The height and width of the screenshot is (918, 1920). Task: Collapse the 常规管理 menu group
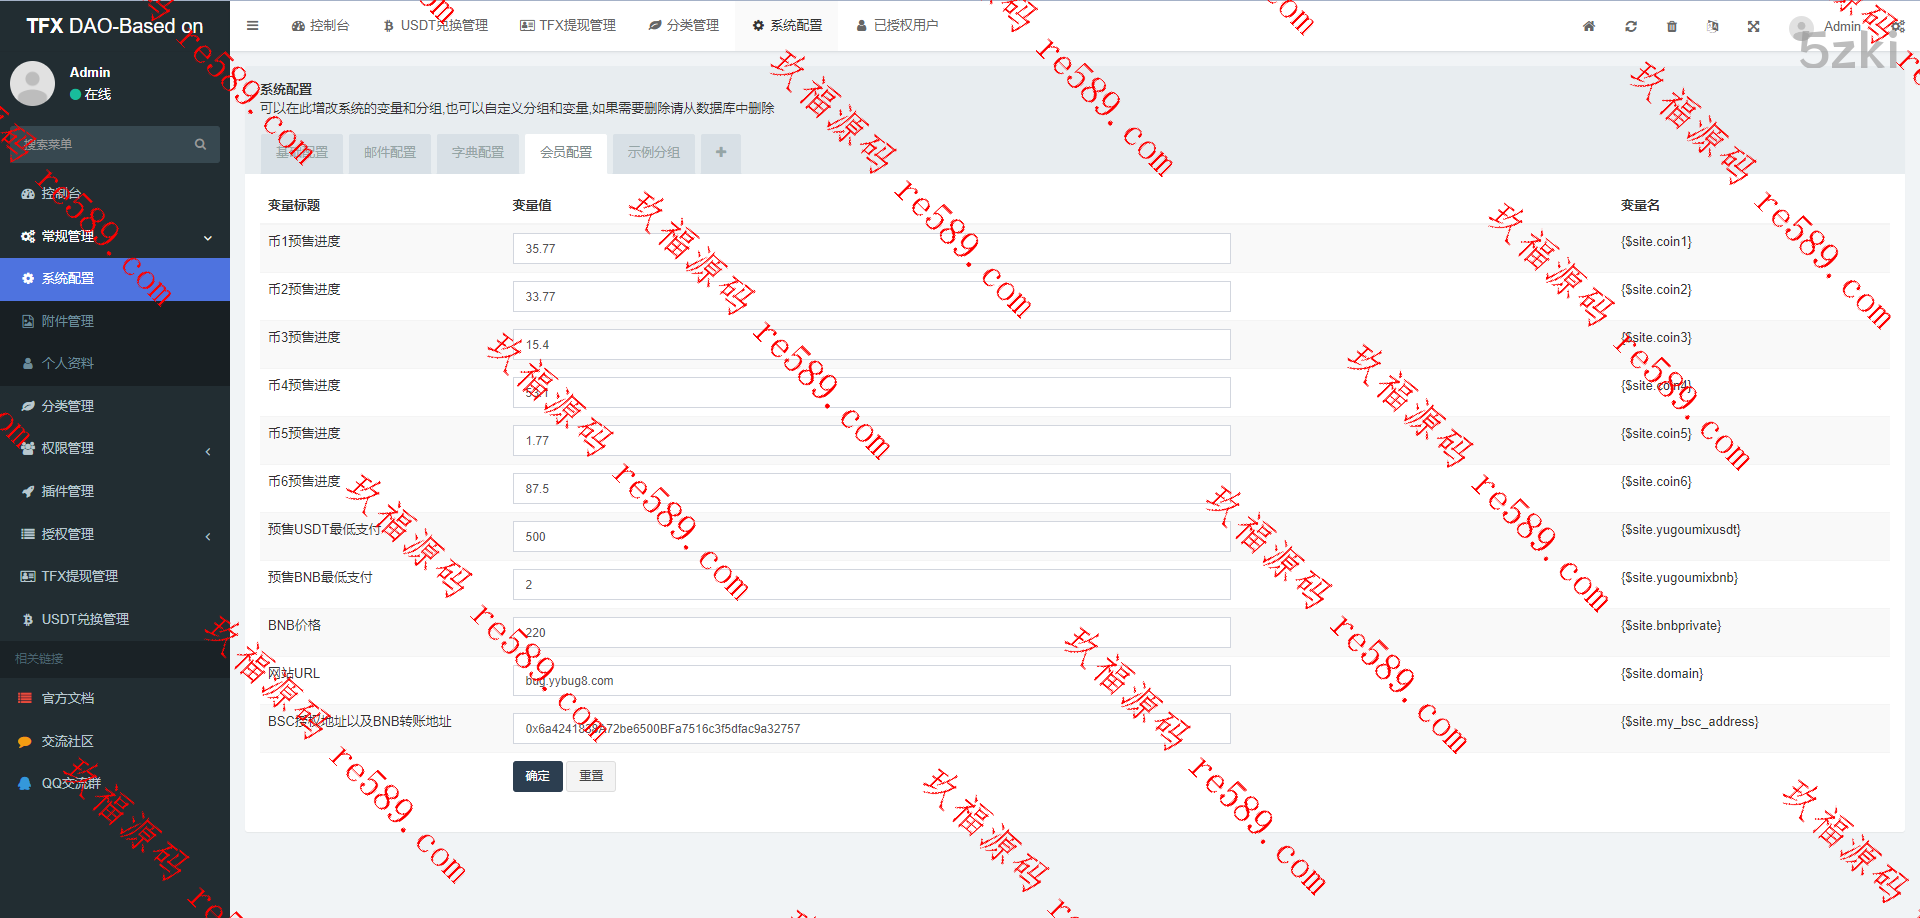[x=207, y=237]
